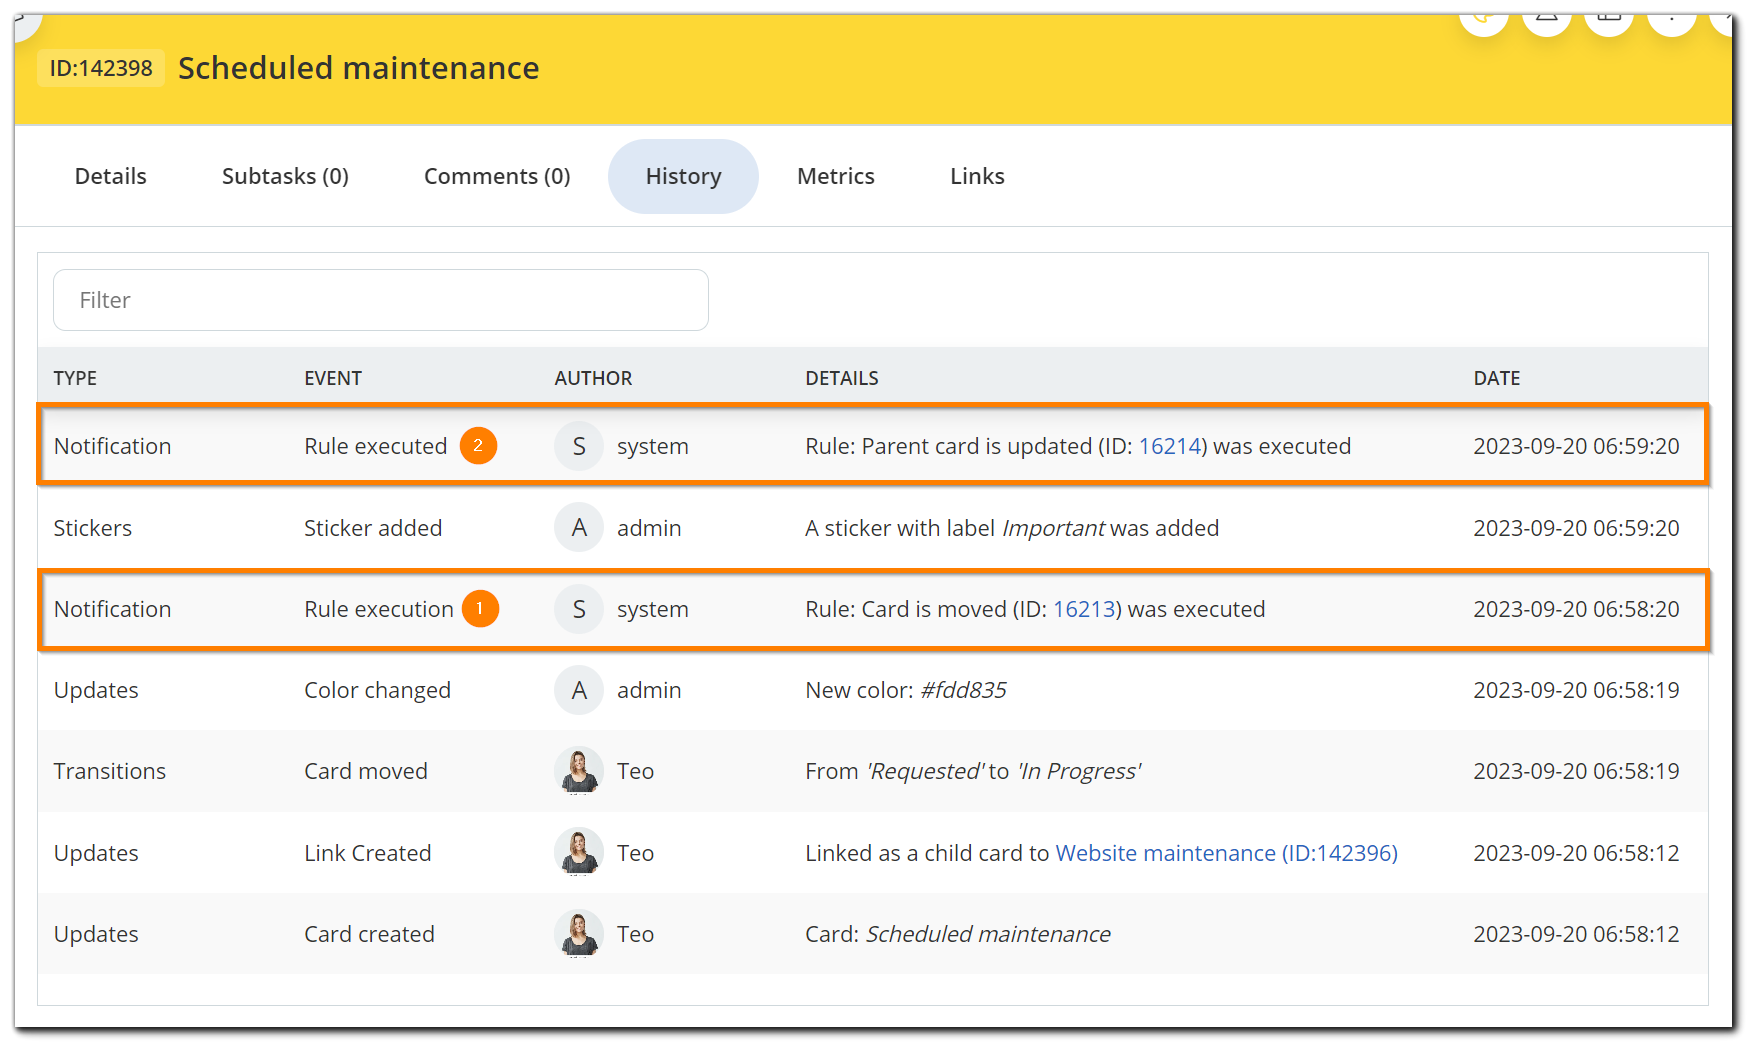Open rule ID 16214 link
Image resolution: width=1759 pixels, height=1054 pixels.
[1169, 446]
